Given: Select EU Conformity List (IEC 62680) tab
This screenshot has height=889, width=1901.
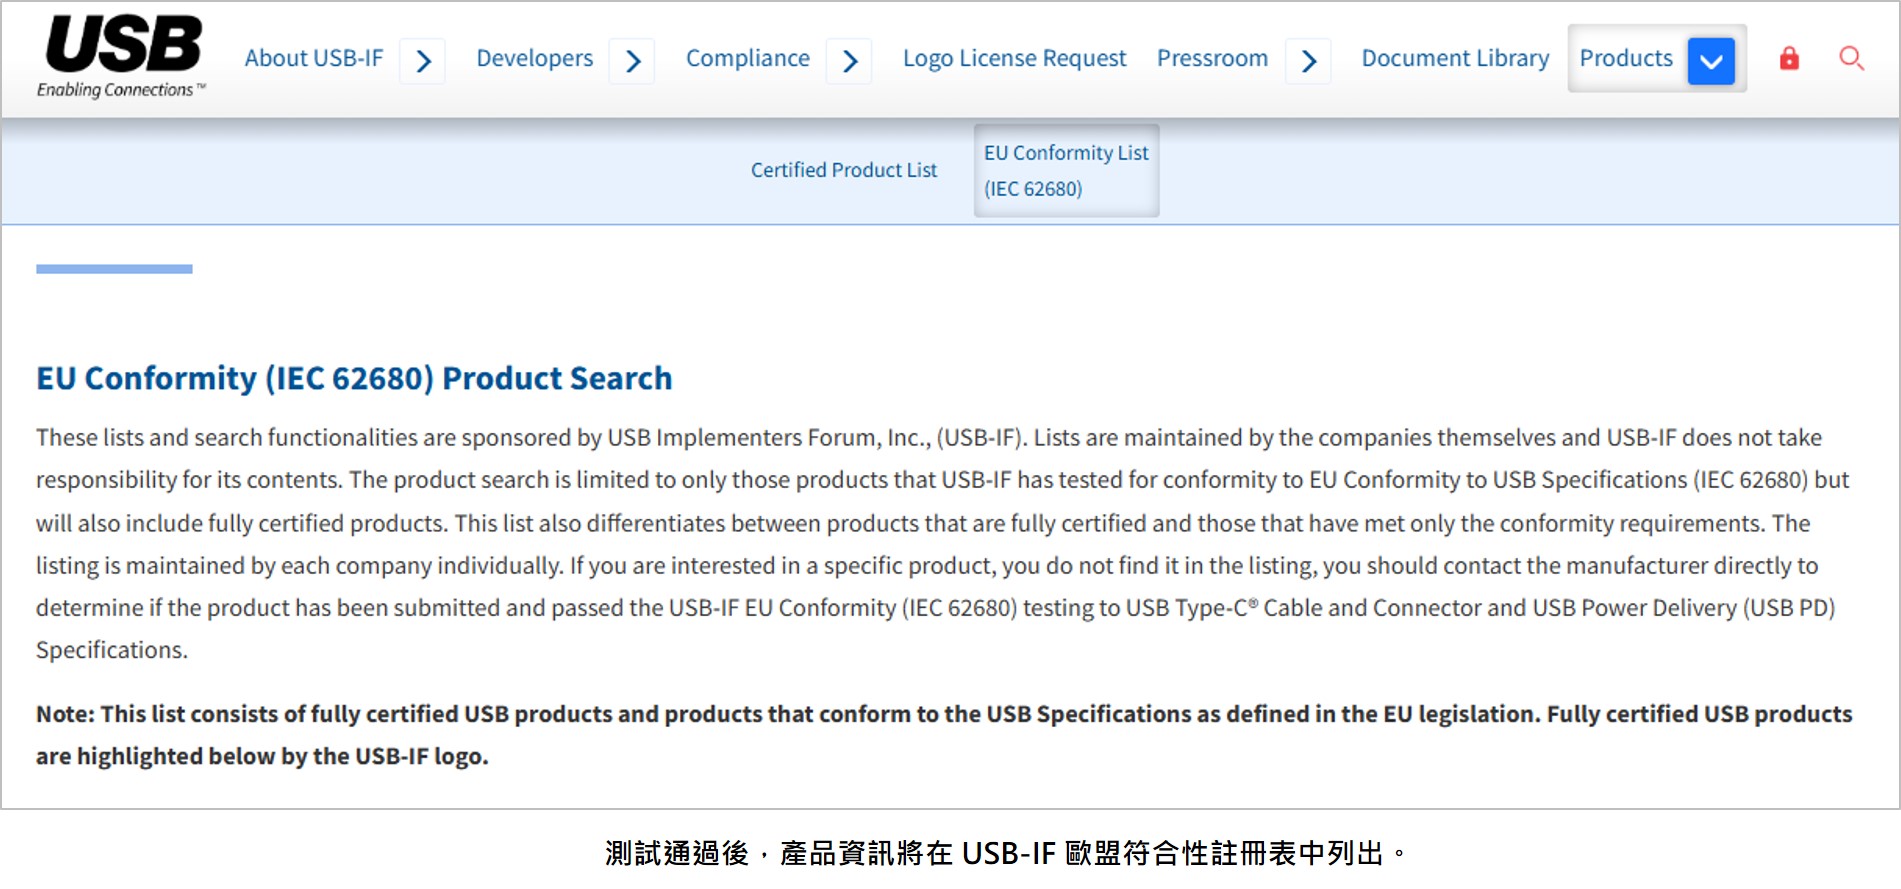Looking at the screenshot, I should [x=1066, y=170].
